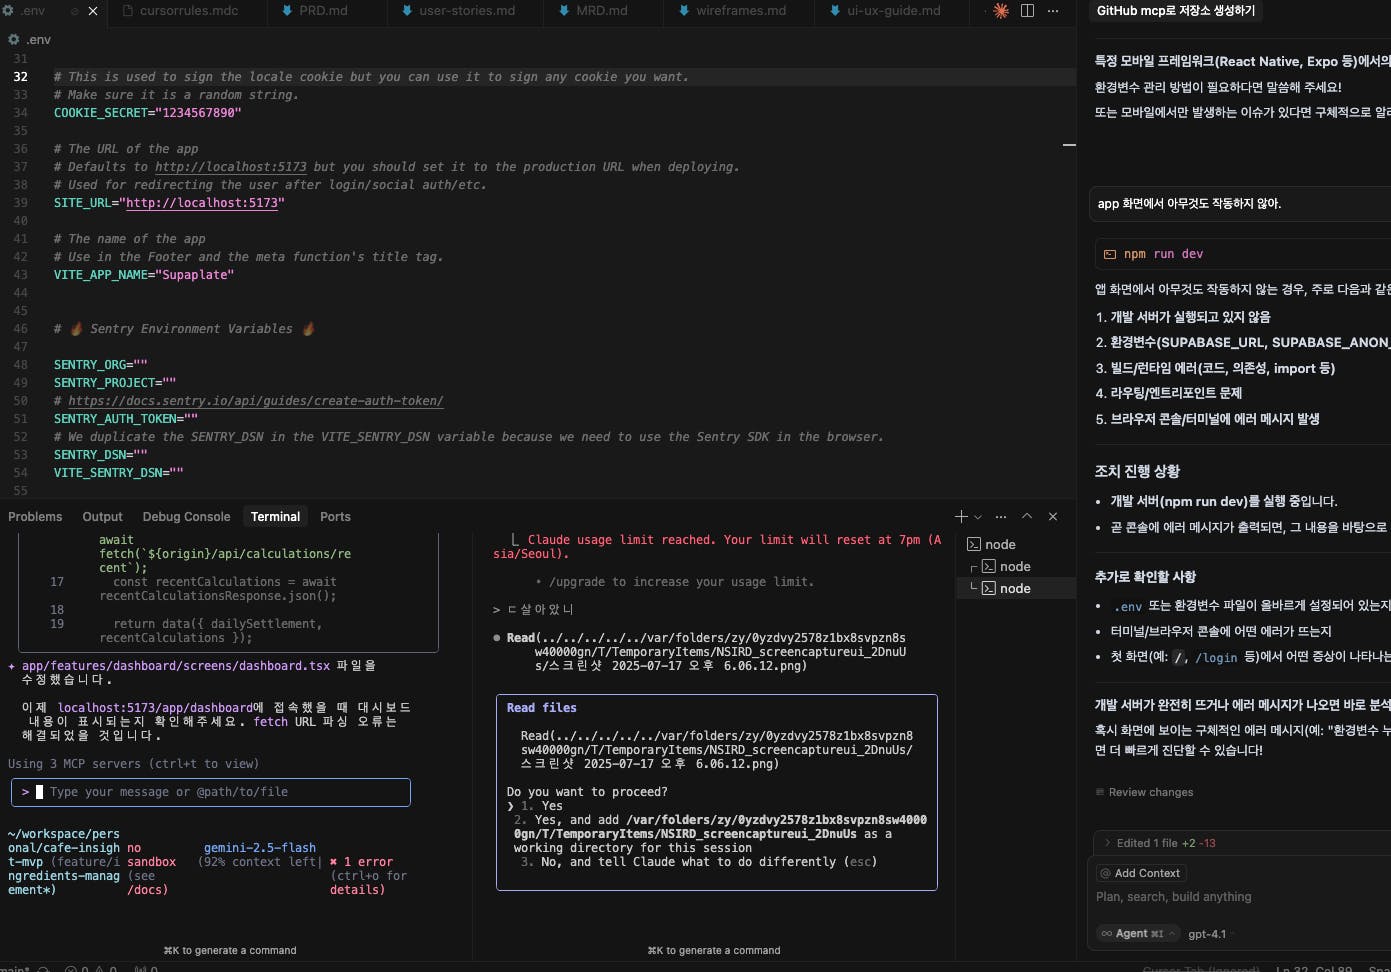The width and height of the screenshot is (1391, 972).
Task: Click the line number 48 in gutter
Action: [x=21, y=365]
